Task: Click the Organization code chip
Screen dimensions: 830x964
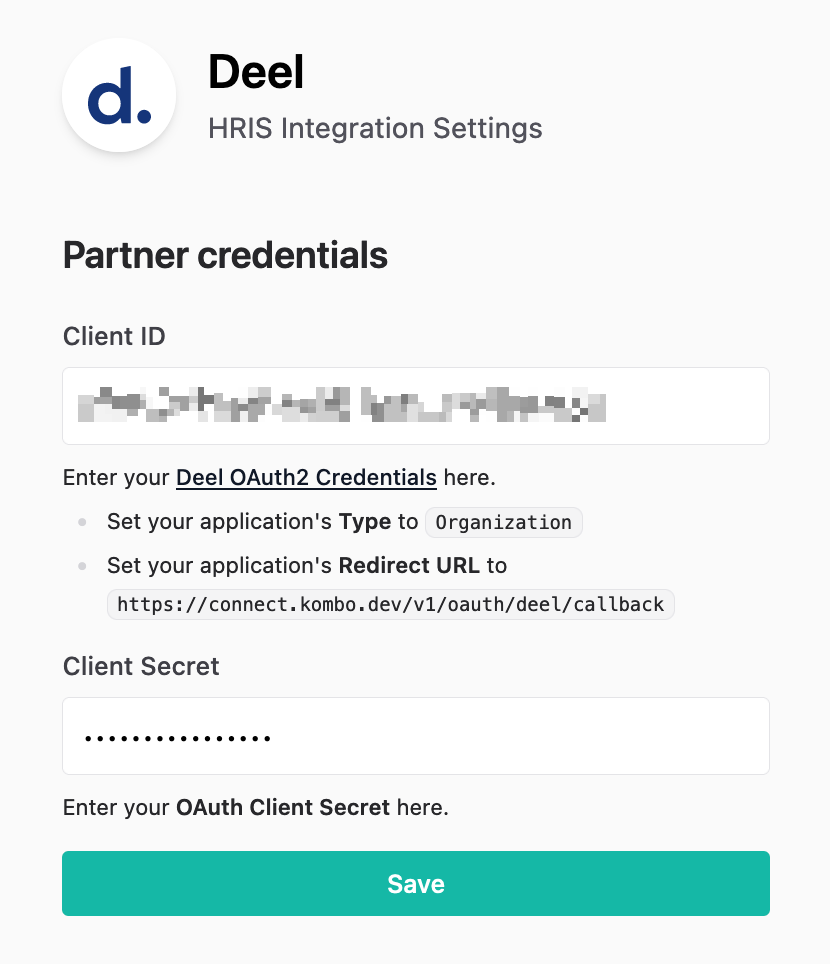Action: click(504, 523)
